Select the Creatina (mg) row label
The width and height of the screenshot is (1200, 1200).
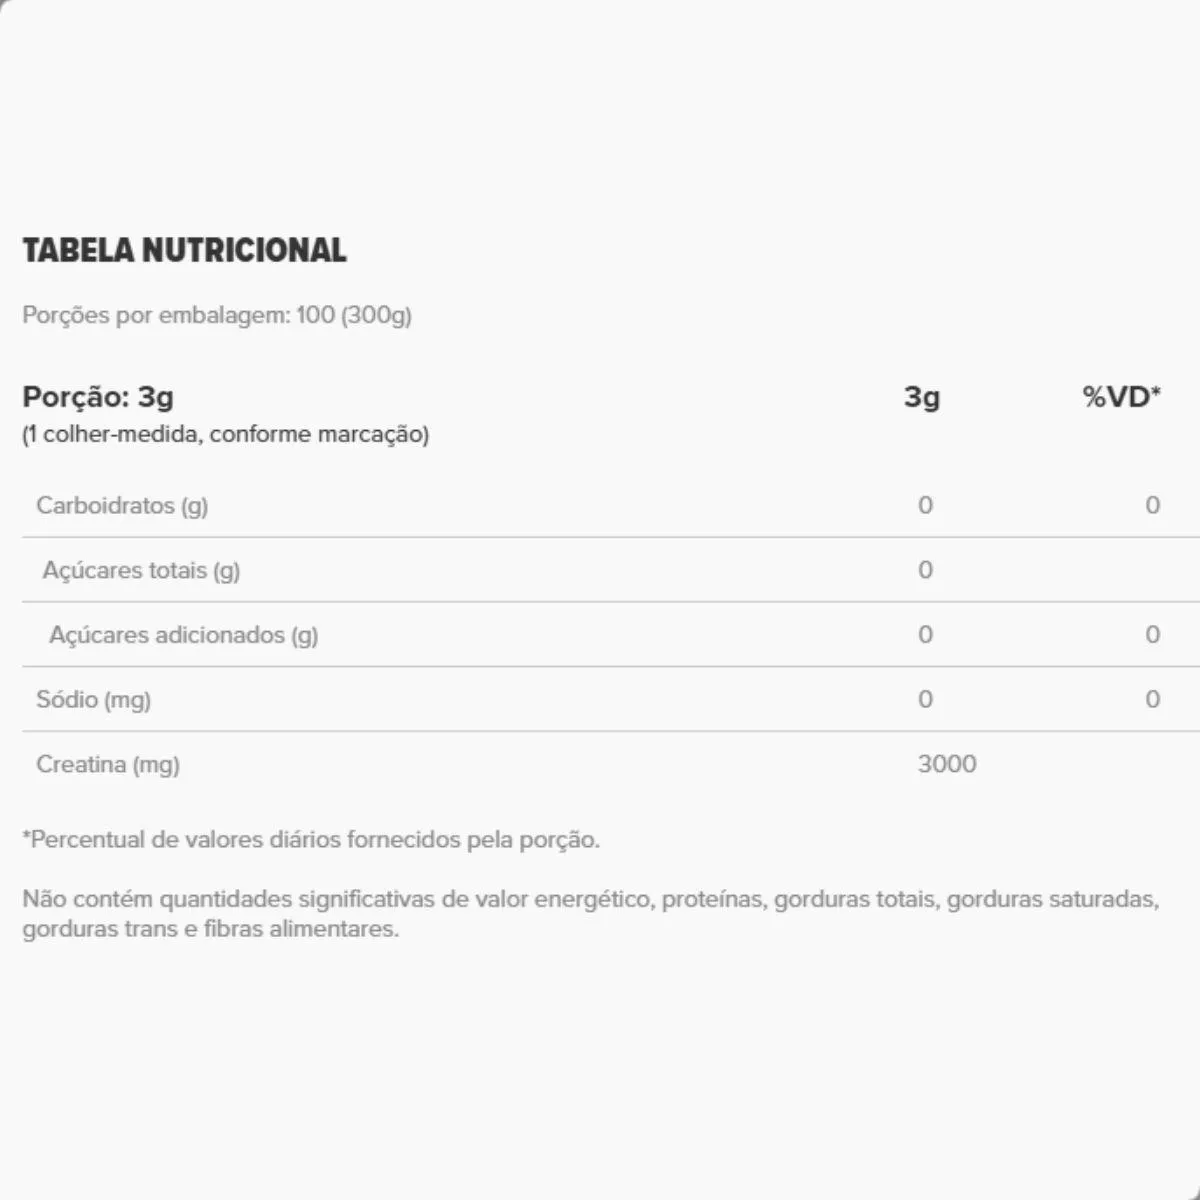coord(108,765)
